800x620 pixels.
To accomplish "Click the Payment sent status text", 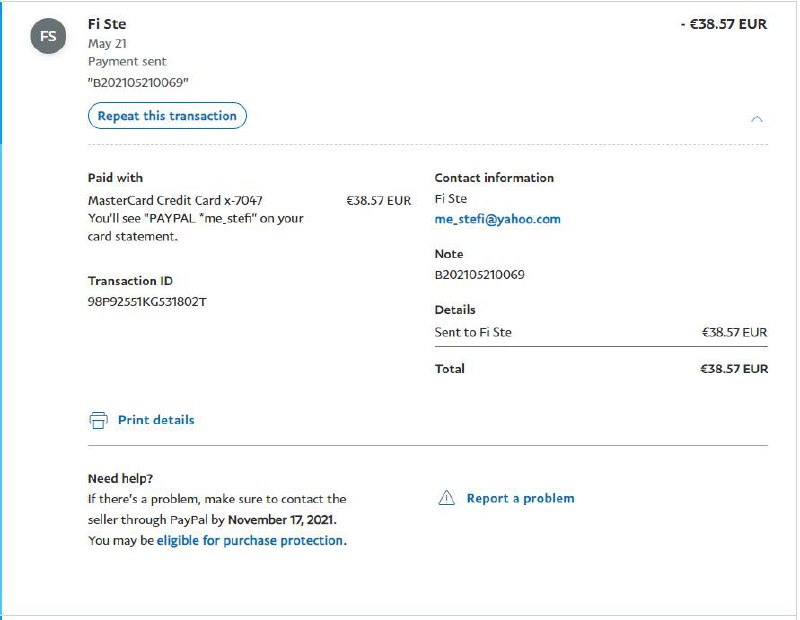I will [127, 62].
